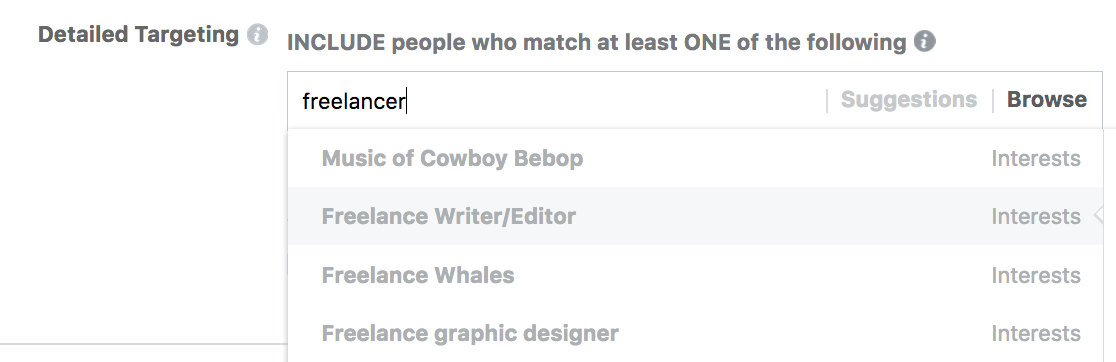Open the Browse tab
Screen dimensions: 1116x362
pyautogui.click(x=1046, y=100)
